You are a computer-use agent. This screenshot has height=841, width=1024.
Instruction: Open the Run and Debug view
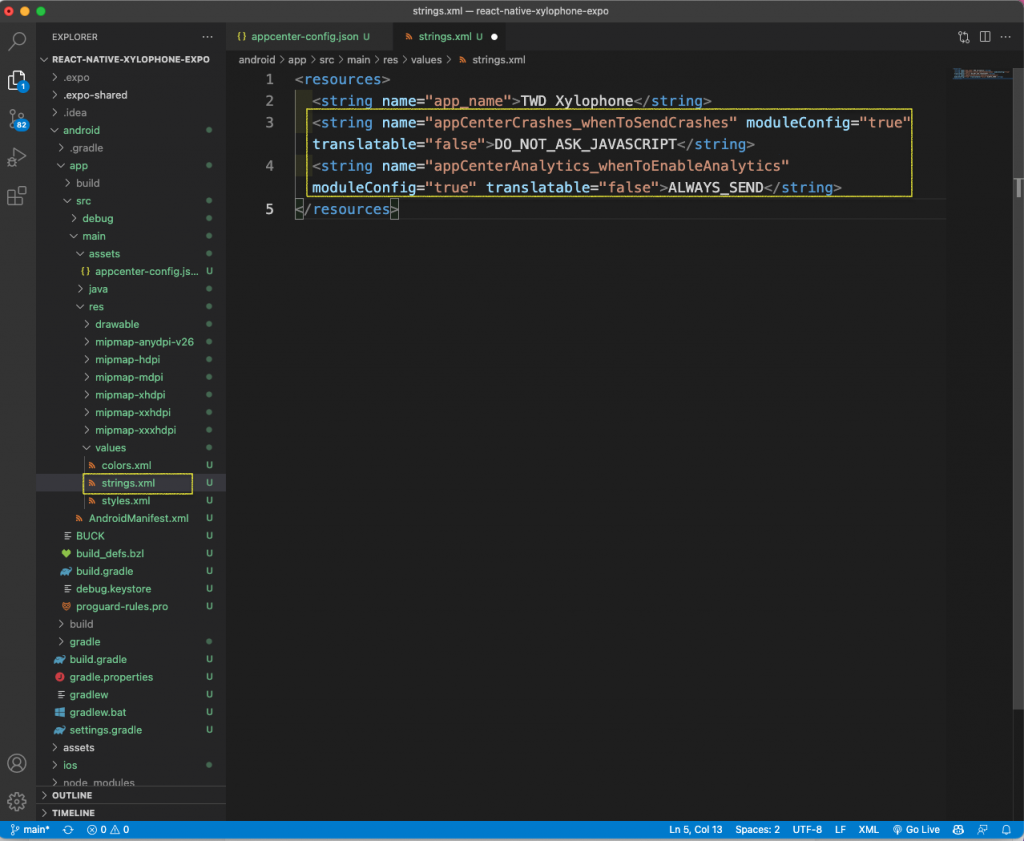pos(17,157)
